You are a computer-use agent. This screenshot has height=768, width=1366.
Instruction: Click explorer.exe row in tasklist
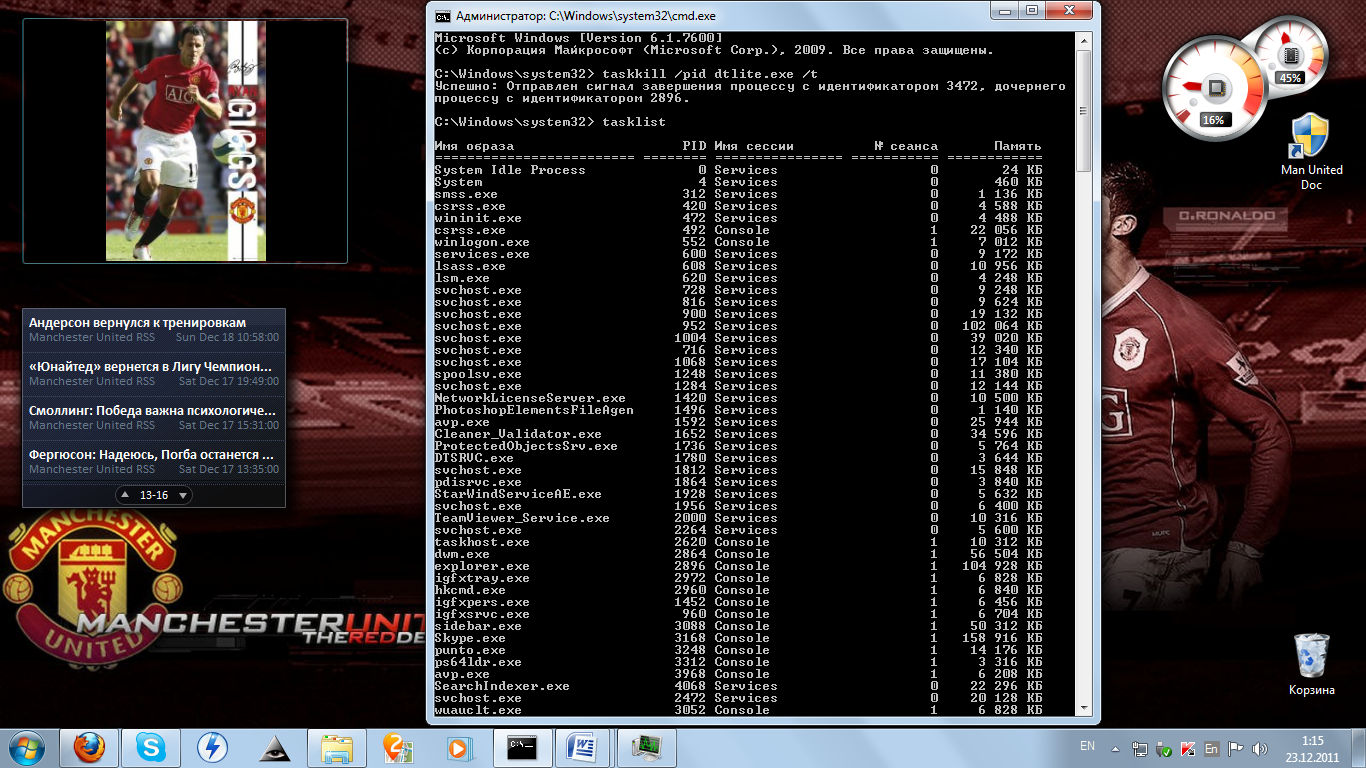[x=738, y=566]
